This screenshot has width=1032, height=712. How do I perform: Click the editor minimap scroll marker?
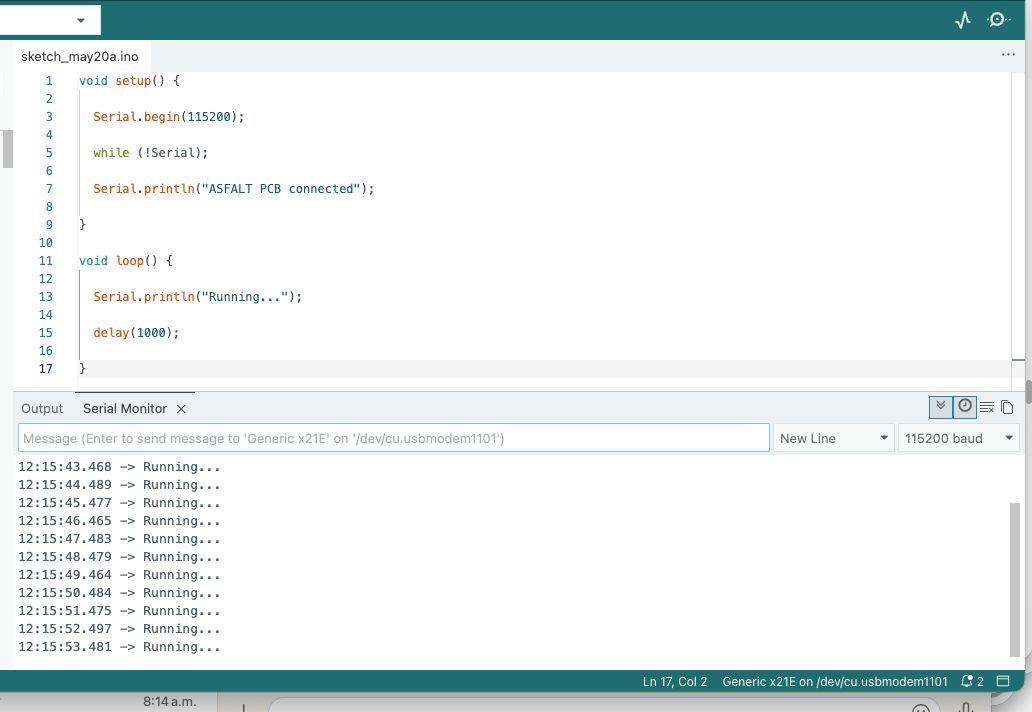click(1018, 360)
